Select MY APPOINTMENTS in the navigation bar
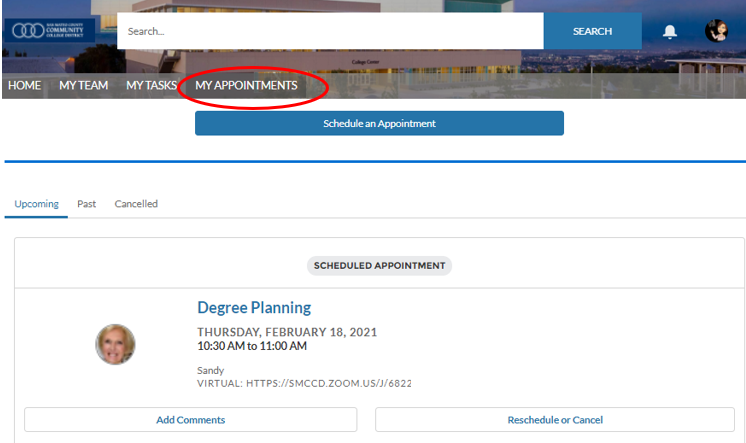This screenshot has height=443, width=746. click(246, 86)
